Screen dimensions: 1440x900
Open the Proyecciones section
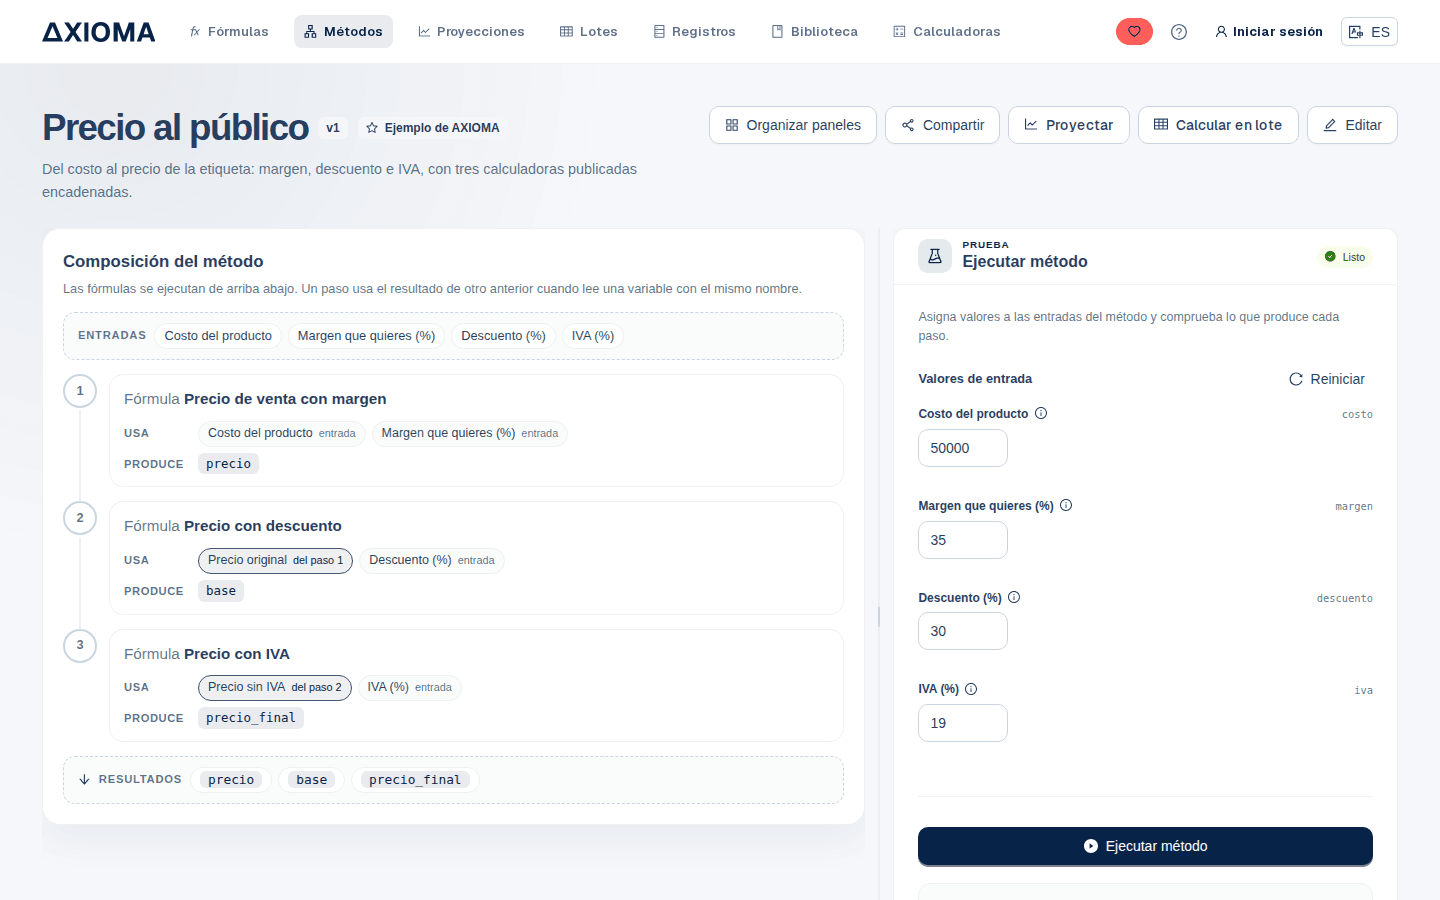click(x=471, y=32)
